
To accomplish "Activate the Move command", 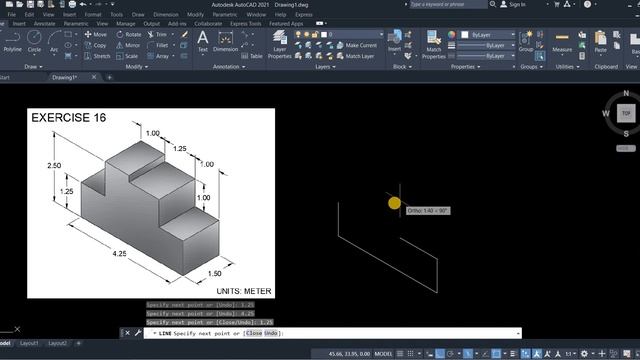I will tap(96, 35).
